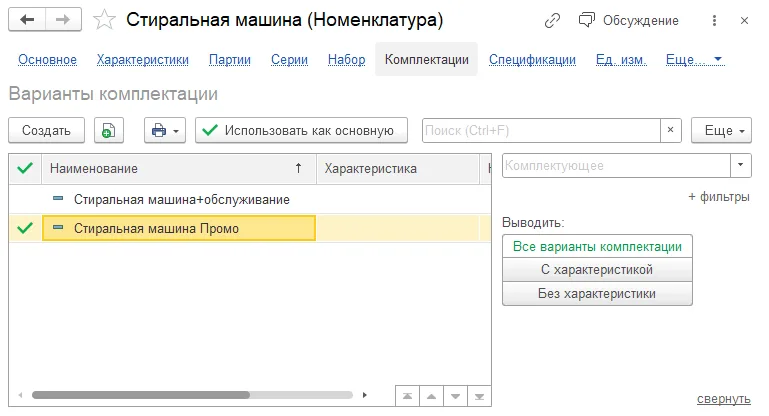
Task: Move down one row in the list
Action: tap(456, 396)
